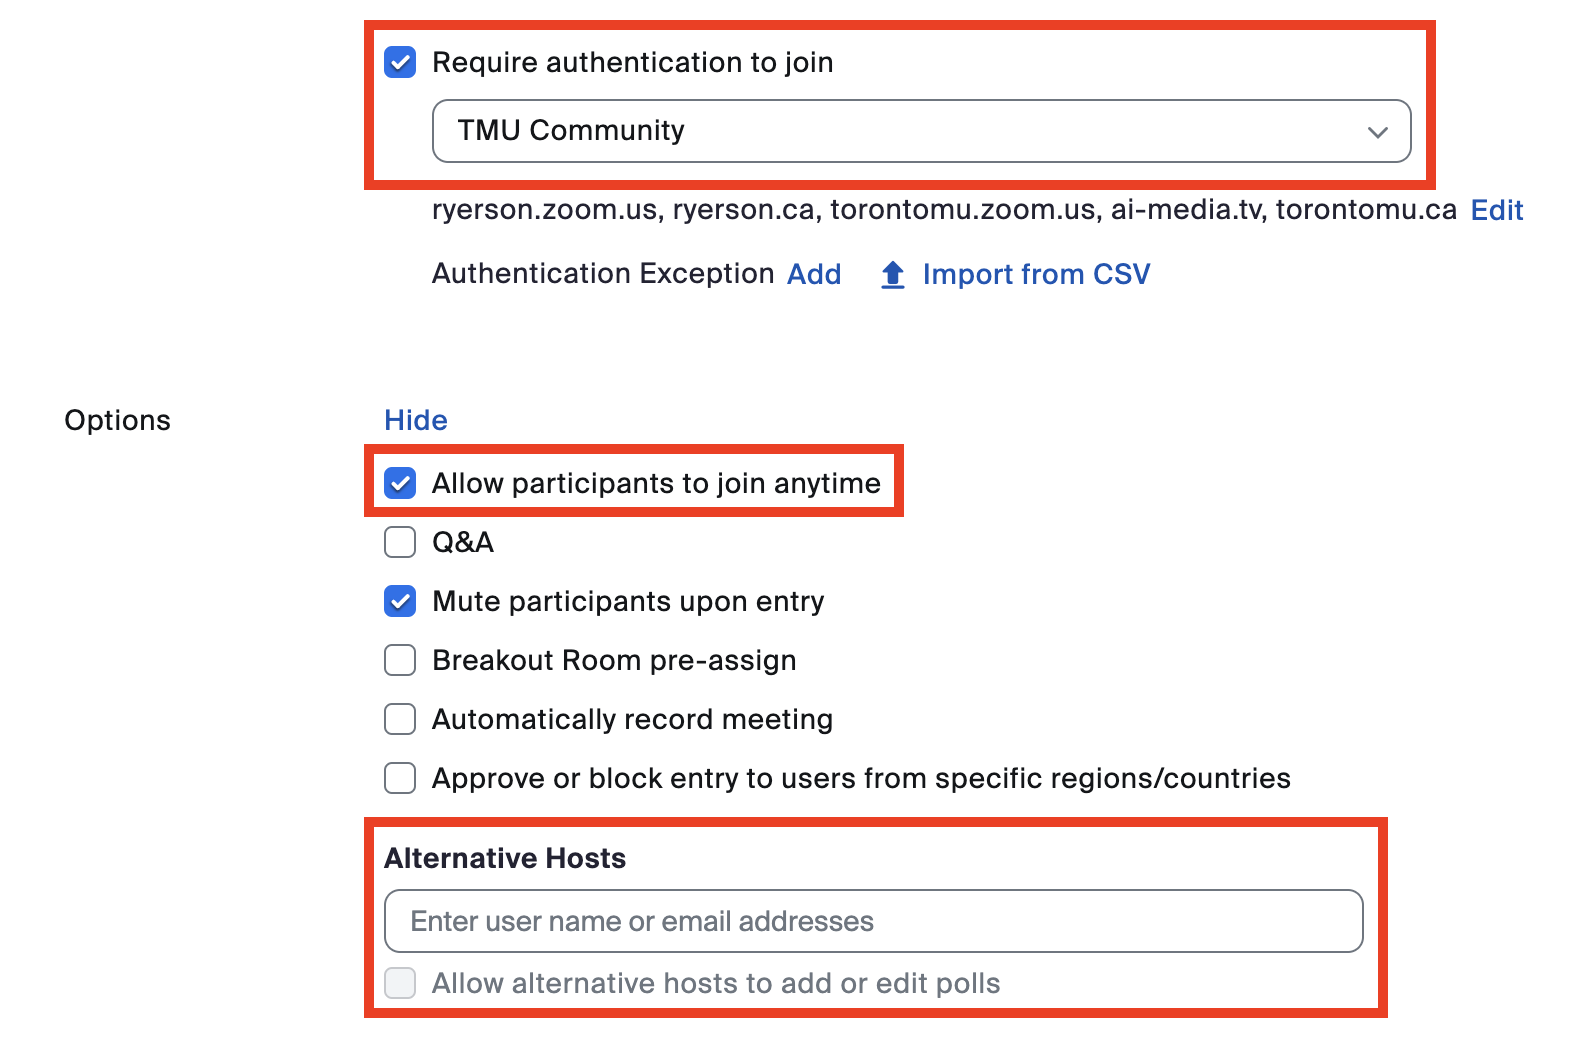Click the Require authentication to join label
This screenshot has height=1048, width=1590.
click(632, 63)
